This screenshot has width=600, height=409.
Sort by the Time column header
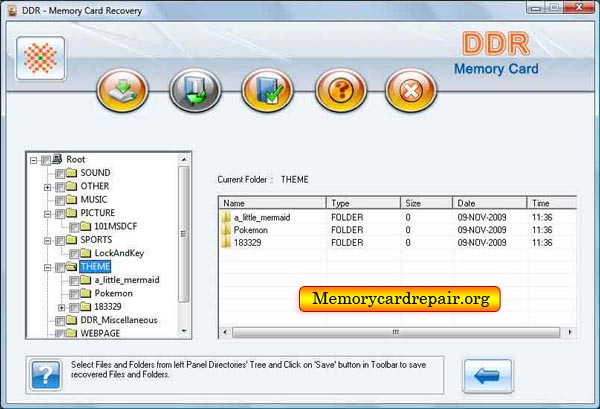click(551, 203)
